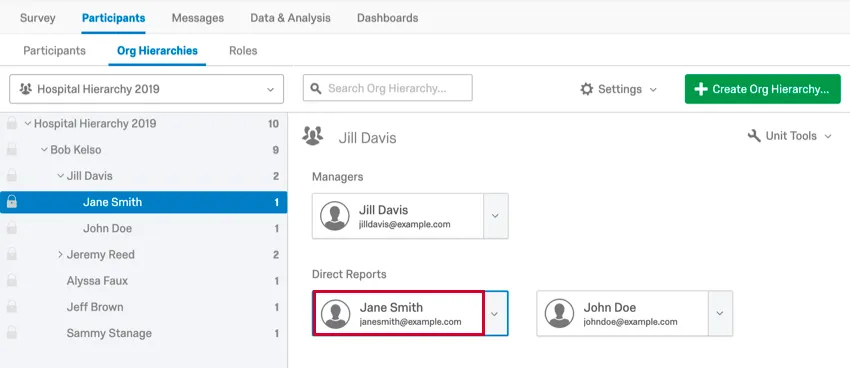Select the Org Hierarchies sub-tab

point(157,50)
